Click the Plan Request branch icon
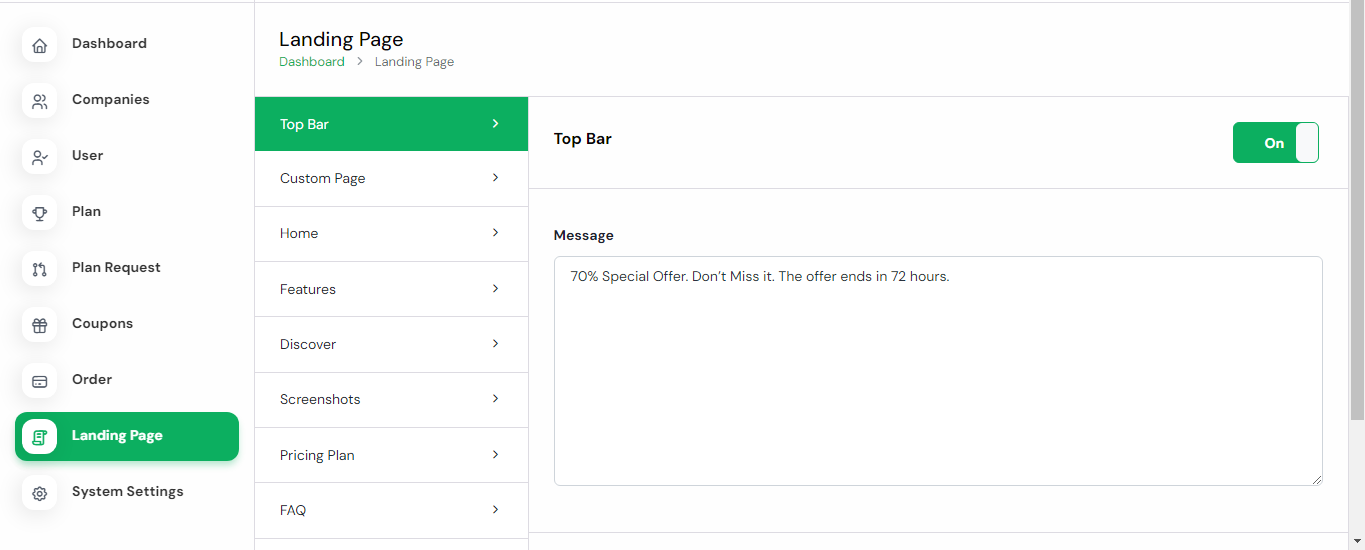1365x550 pixels. tap(40, 269)
